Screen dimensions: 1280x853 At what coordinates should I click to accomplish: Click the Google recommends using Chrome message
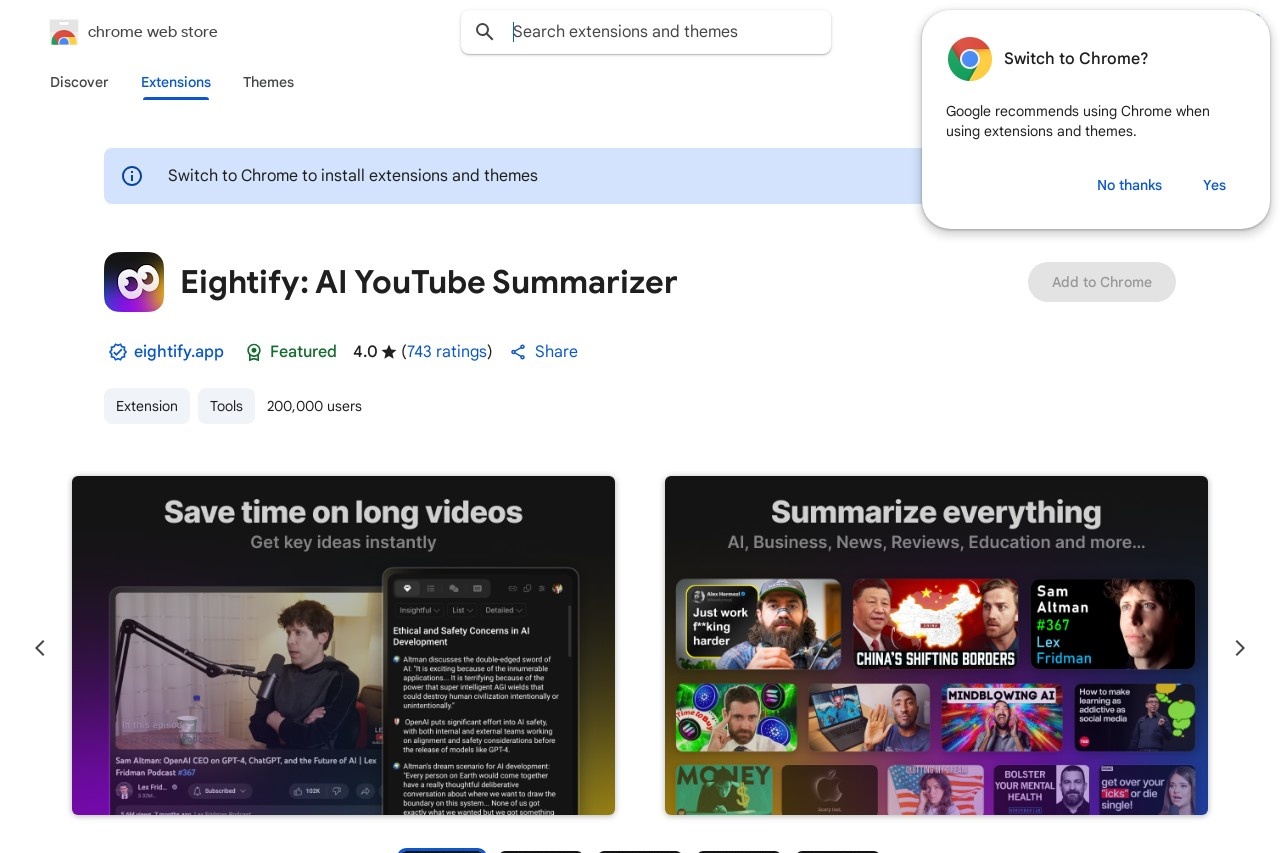[1078, 121]
